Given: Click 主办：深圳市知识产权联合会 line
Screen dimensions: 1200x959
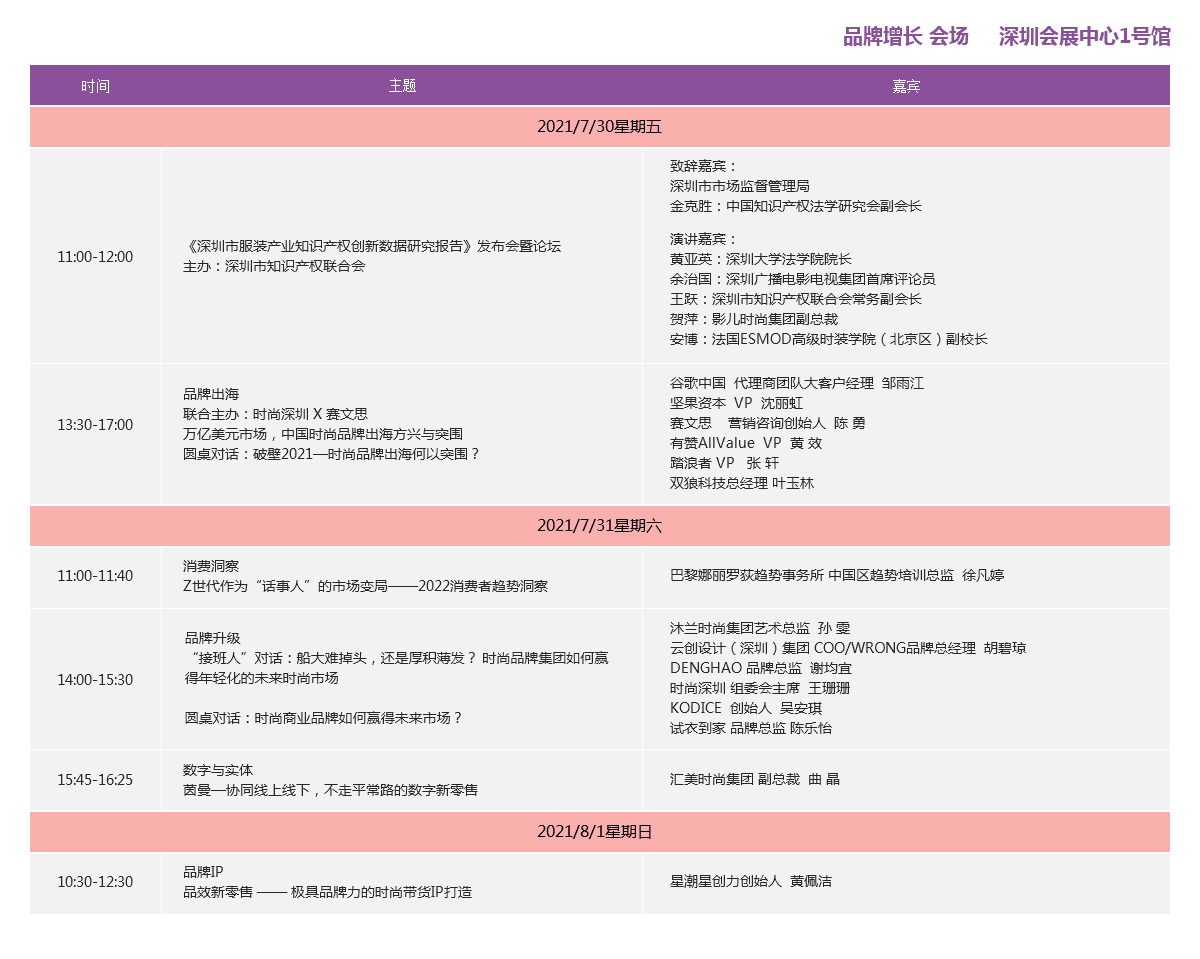Looking at the screenshot, I should click(274, 266).
